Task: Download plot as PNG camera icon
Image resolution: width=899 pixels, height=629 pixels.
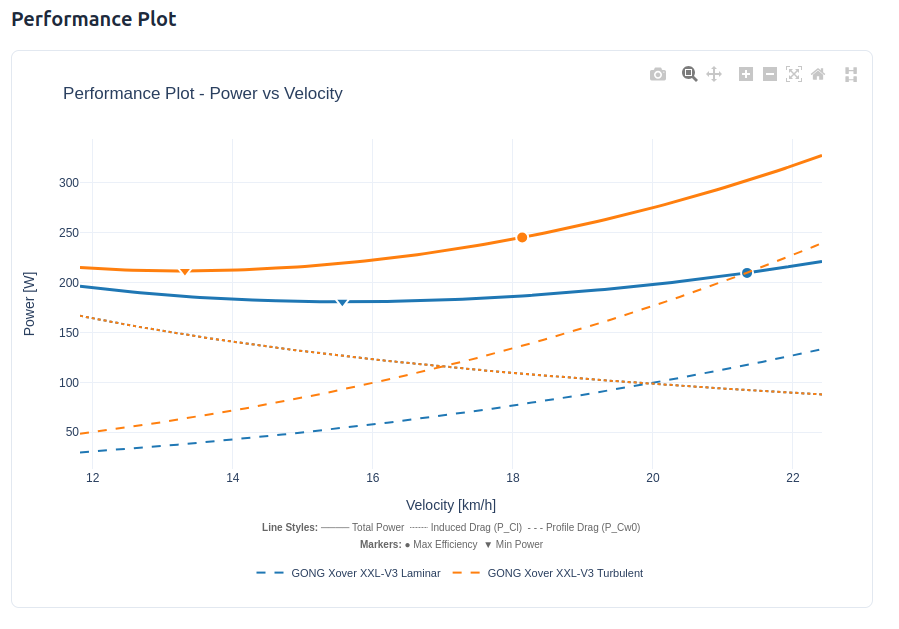Action: pos(657,74)
